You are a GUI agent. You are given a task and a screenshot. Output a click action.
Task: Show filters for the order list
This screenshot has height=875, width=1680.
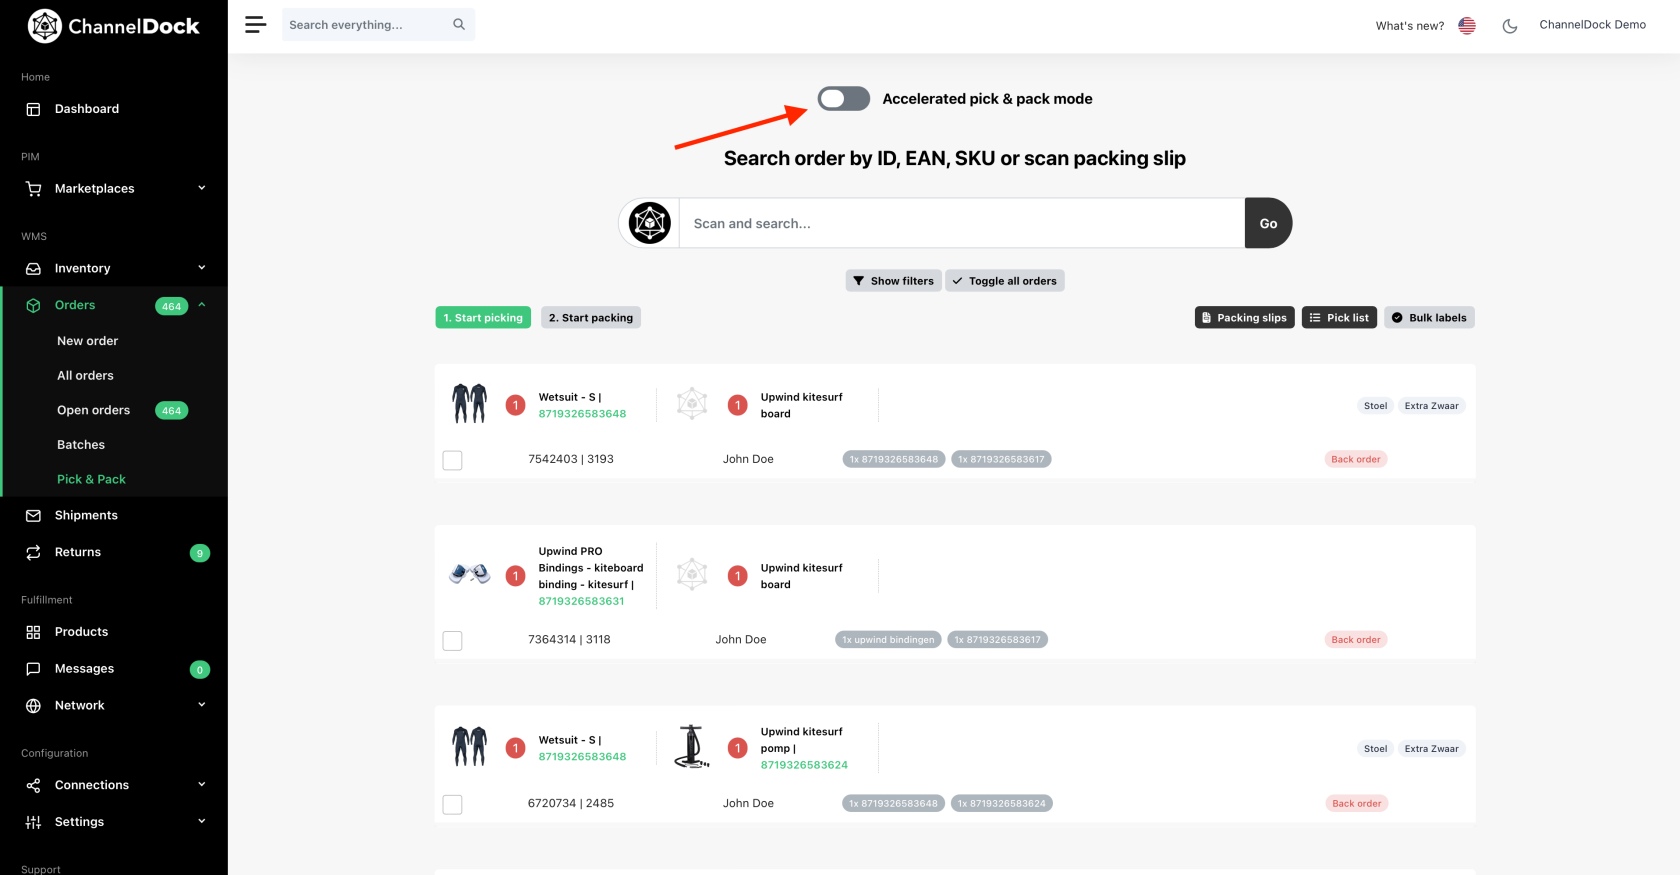(893, 281)
